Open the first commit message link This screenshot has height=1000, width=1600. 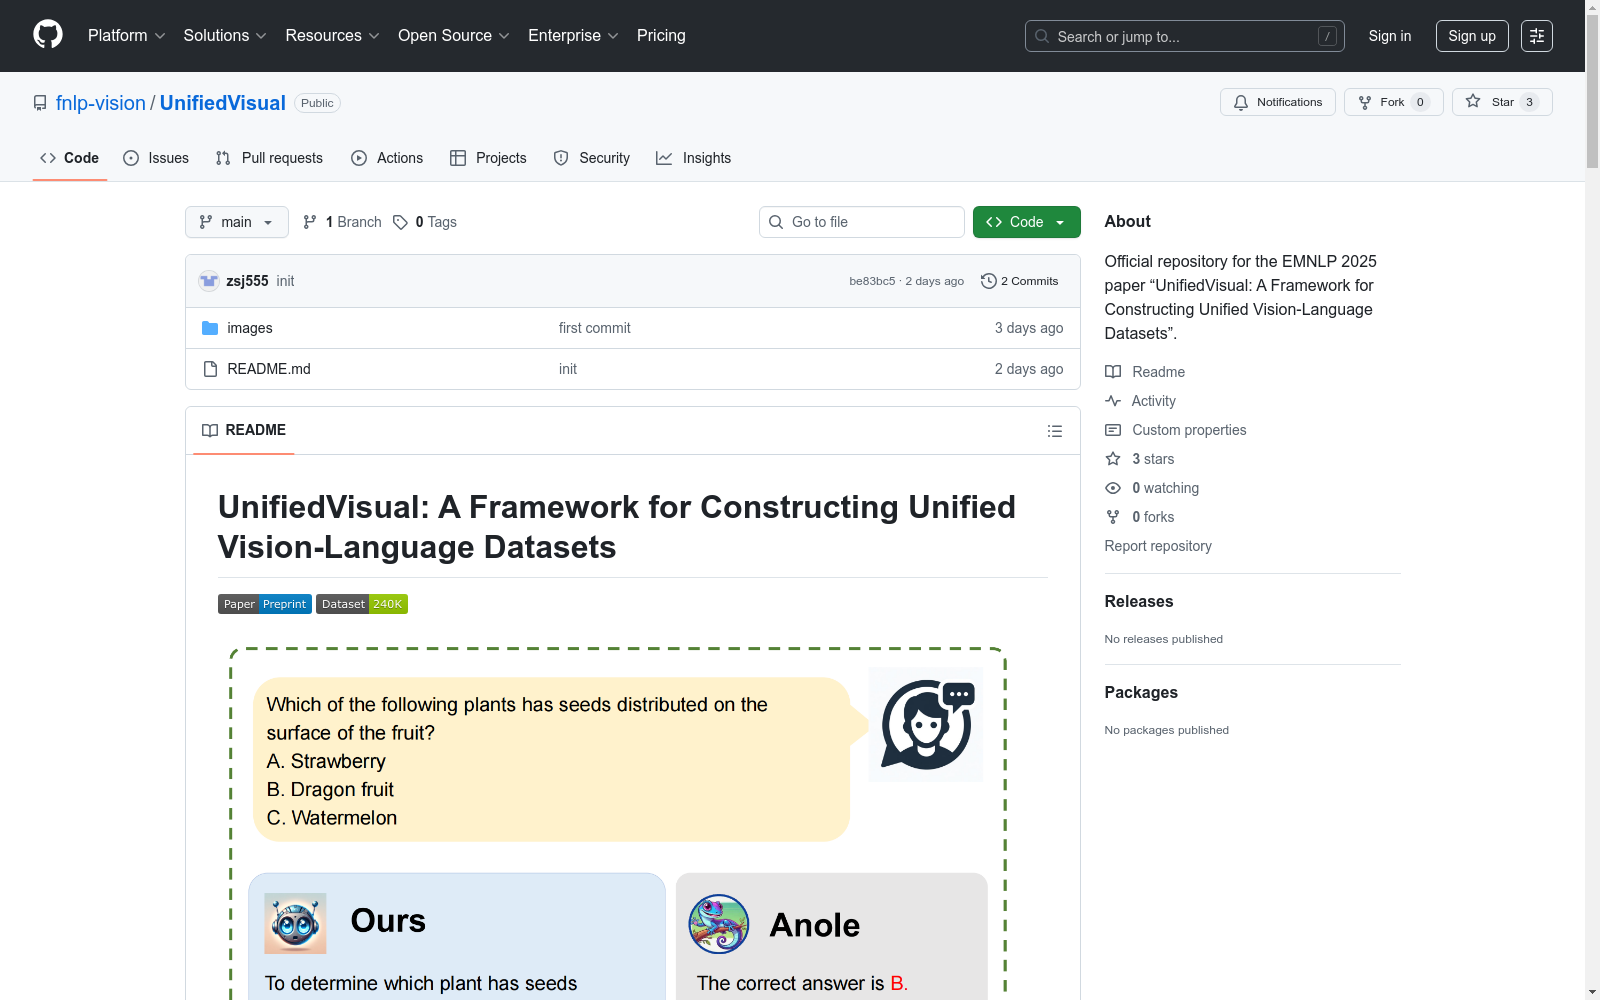tap(595, 328)
